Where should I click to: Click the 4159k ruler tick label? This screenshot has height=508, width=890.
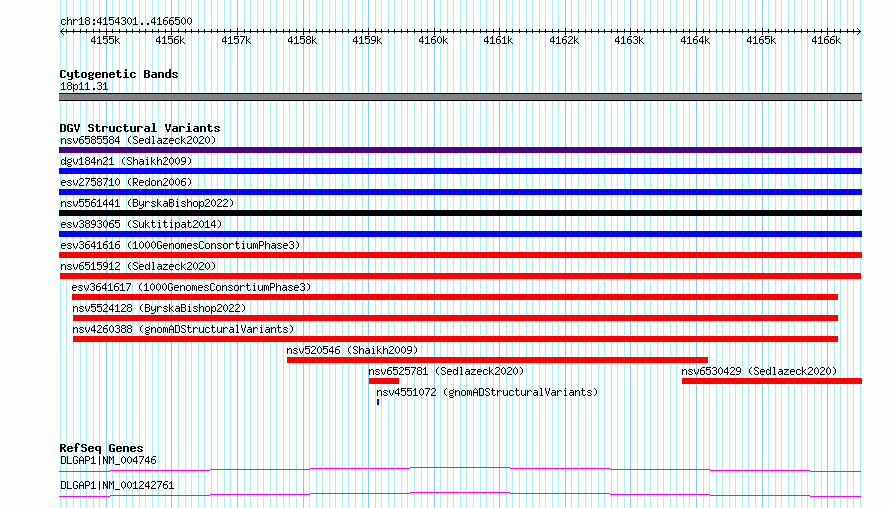(x=367, y=40)
